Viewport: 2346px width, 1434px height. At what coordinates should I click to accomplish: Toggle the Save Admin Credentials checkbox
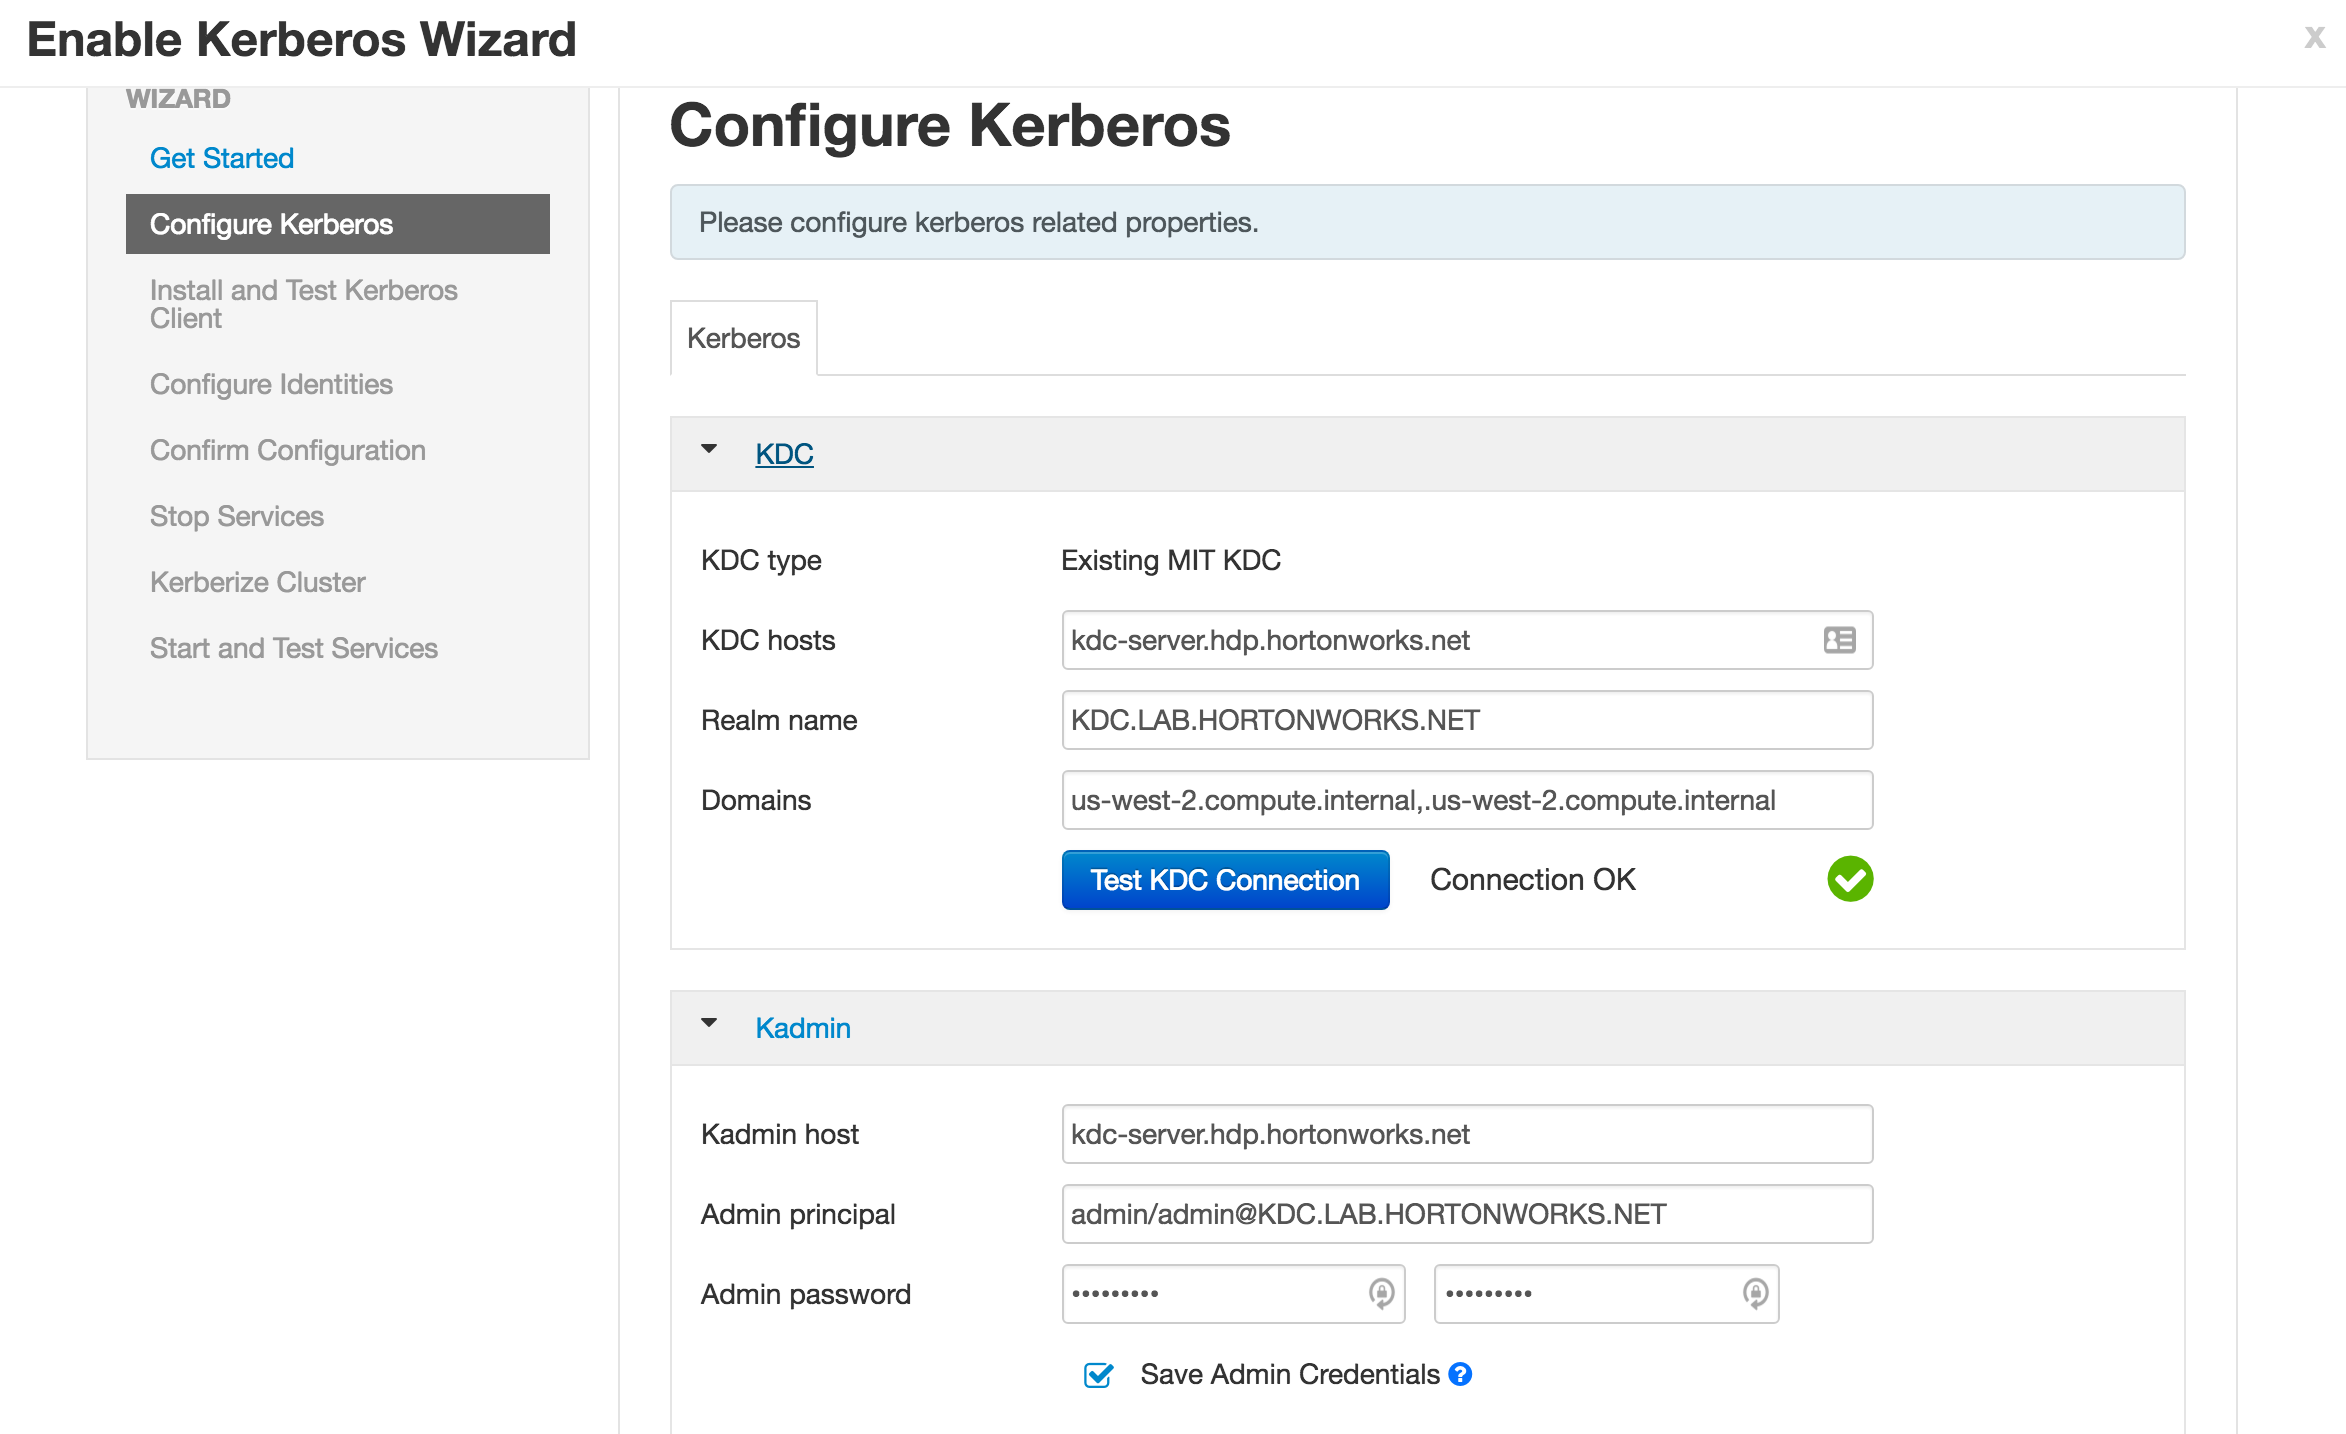[1098, 1375]
